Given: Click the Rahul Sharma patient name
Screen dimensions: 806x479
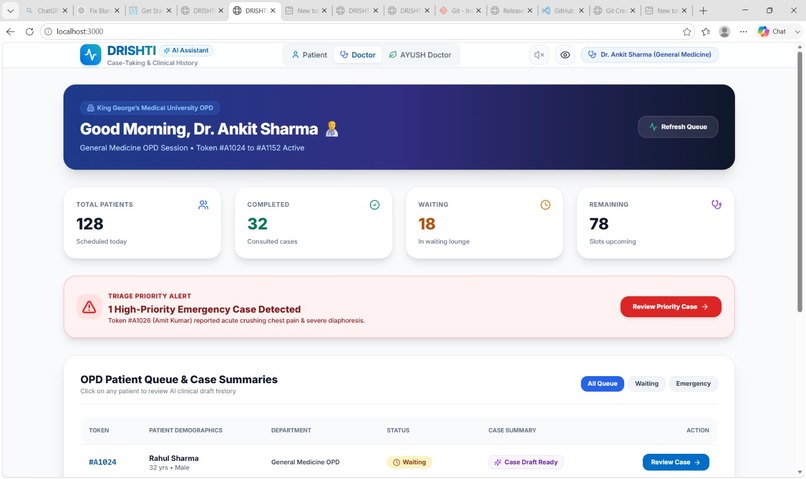Looking at the screenshot, I should click(x=174, y=458).
